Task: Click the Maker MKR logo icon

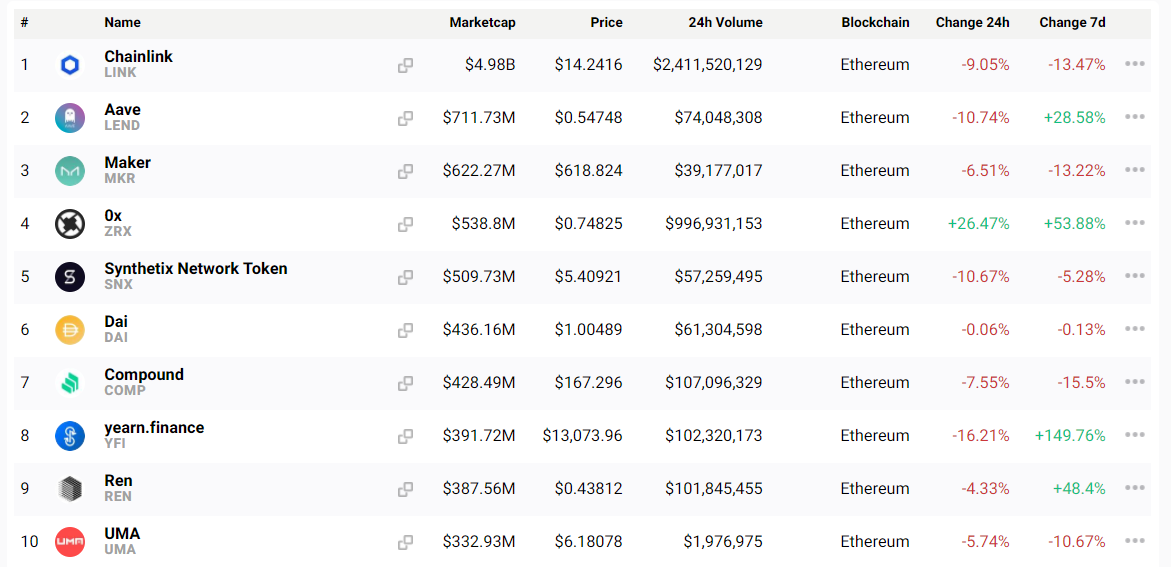Action: coord(70,171)
